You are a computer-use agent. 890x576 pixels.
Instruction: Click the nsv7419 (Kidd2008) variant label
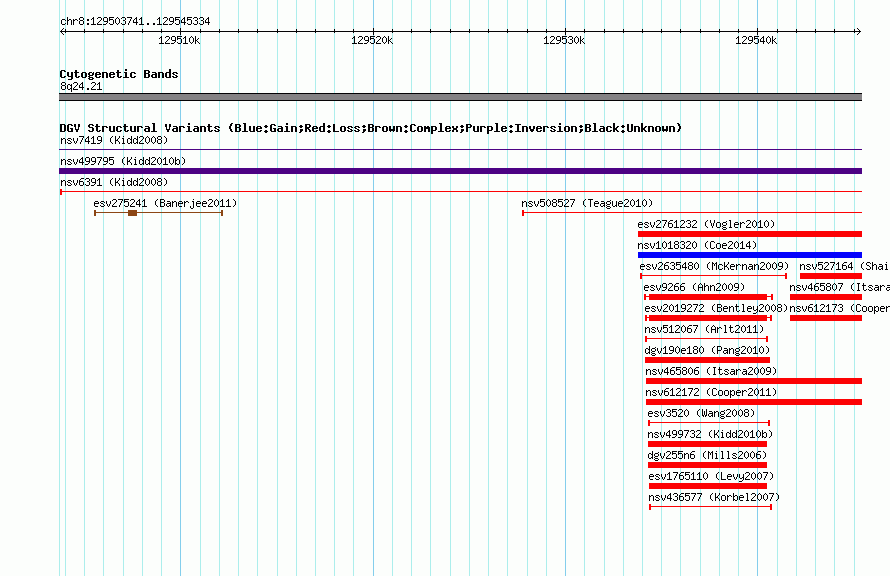pos(114,140)
